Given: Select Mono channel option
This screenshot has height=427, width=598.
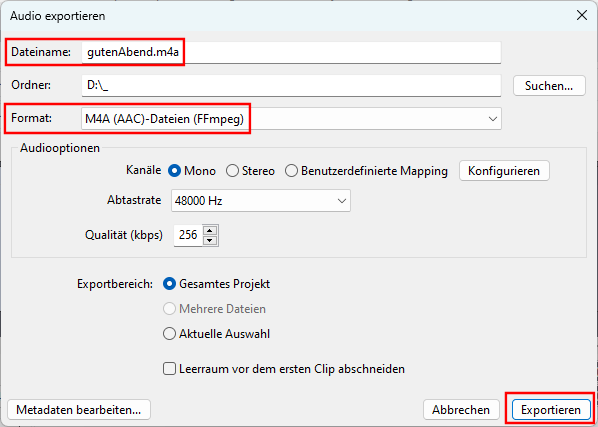Looking at the screenshot, I should coord(174,171).
